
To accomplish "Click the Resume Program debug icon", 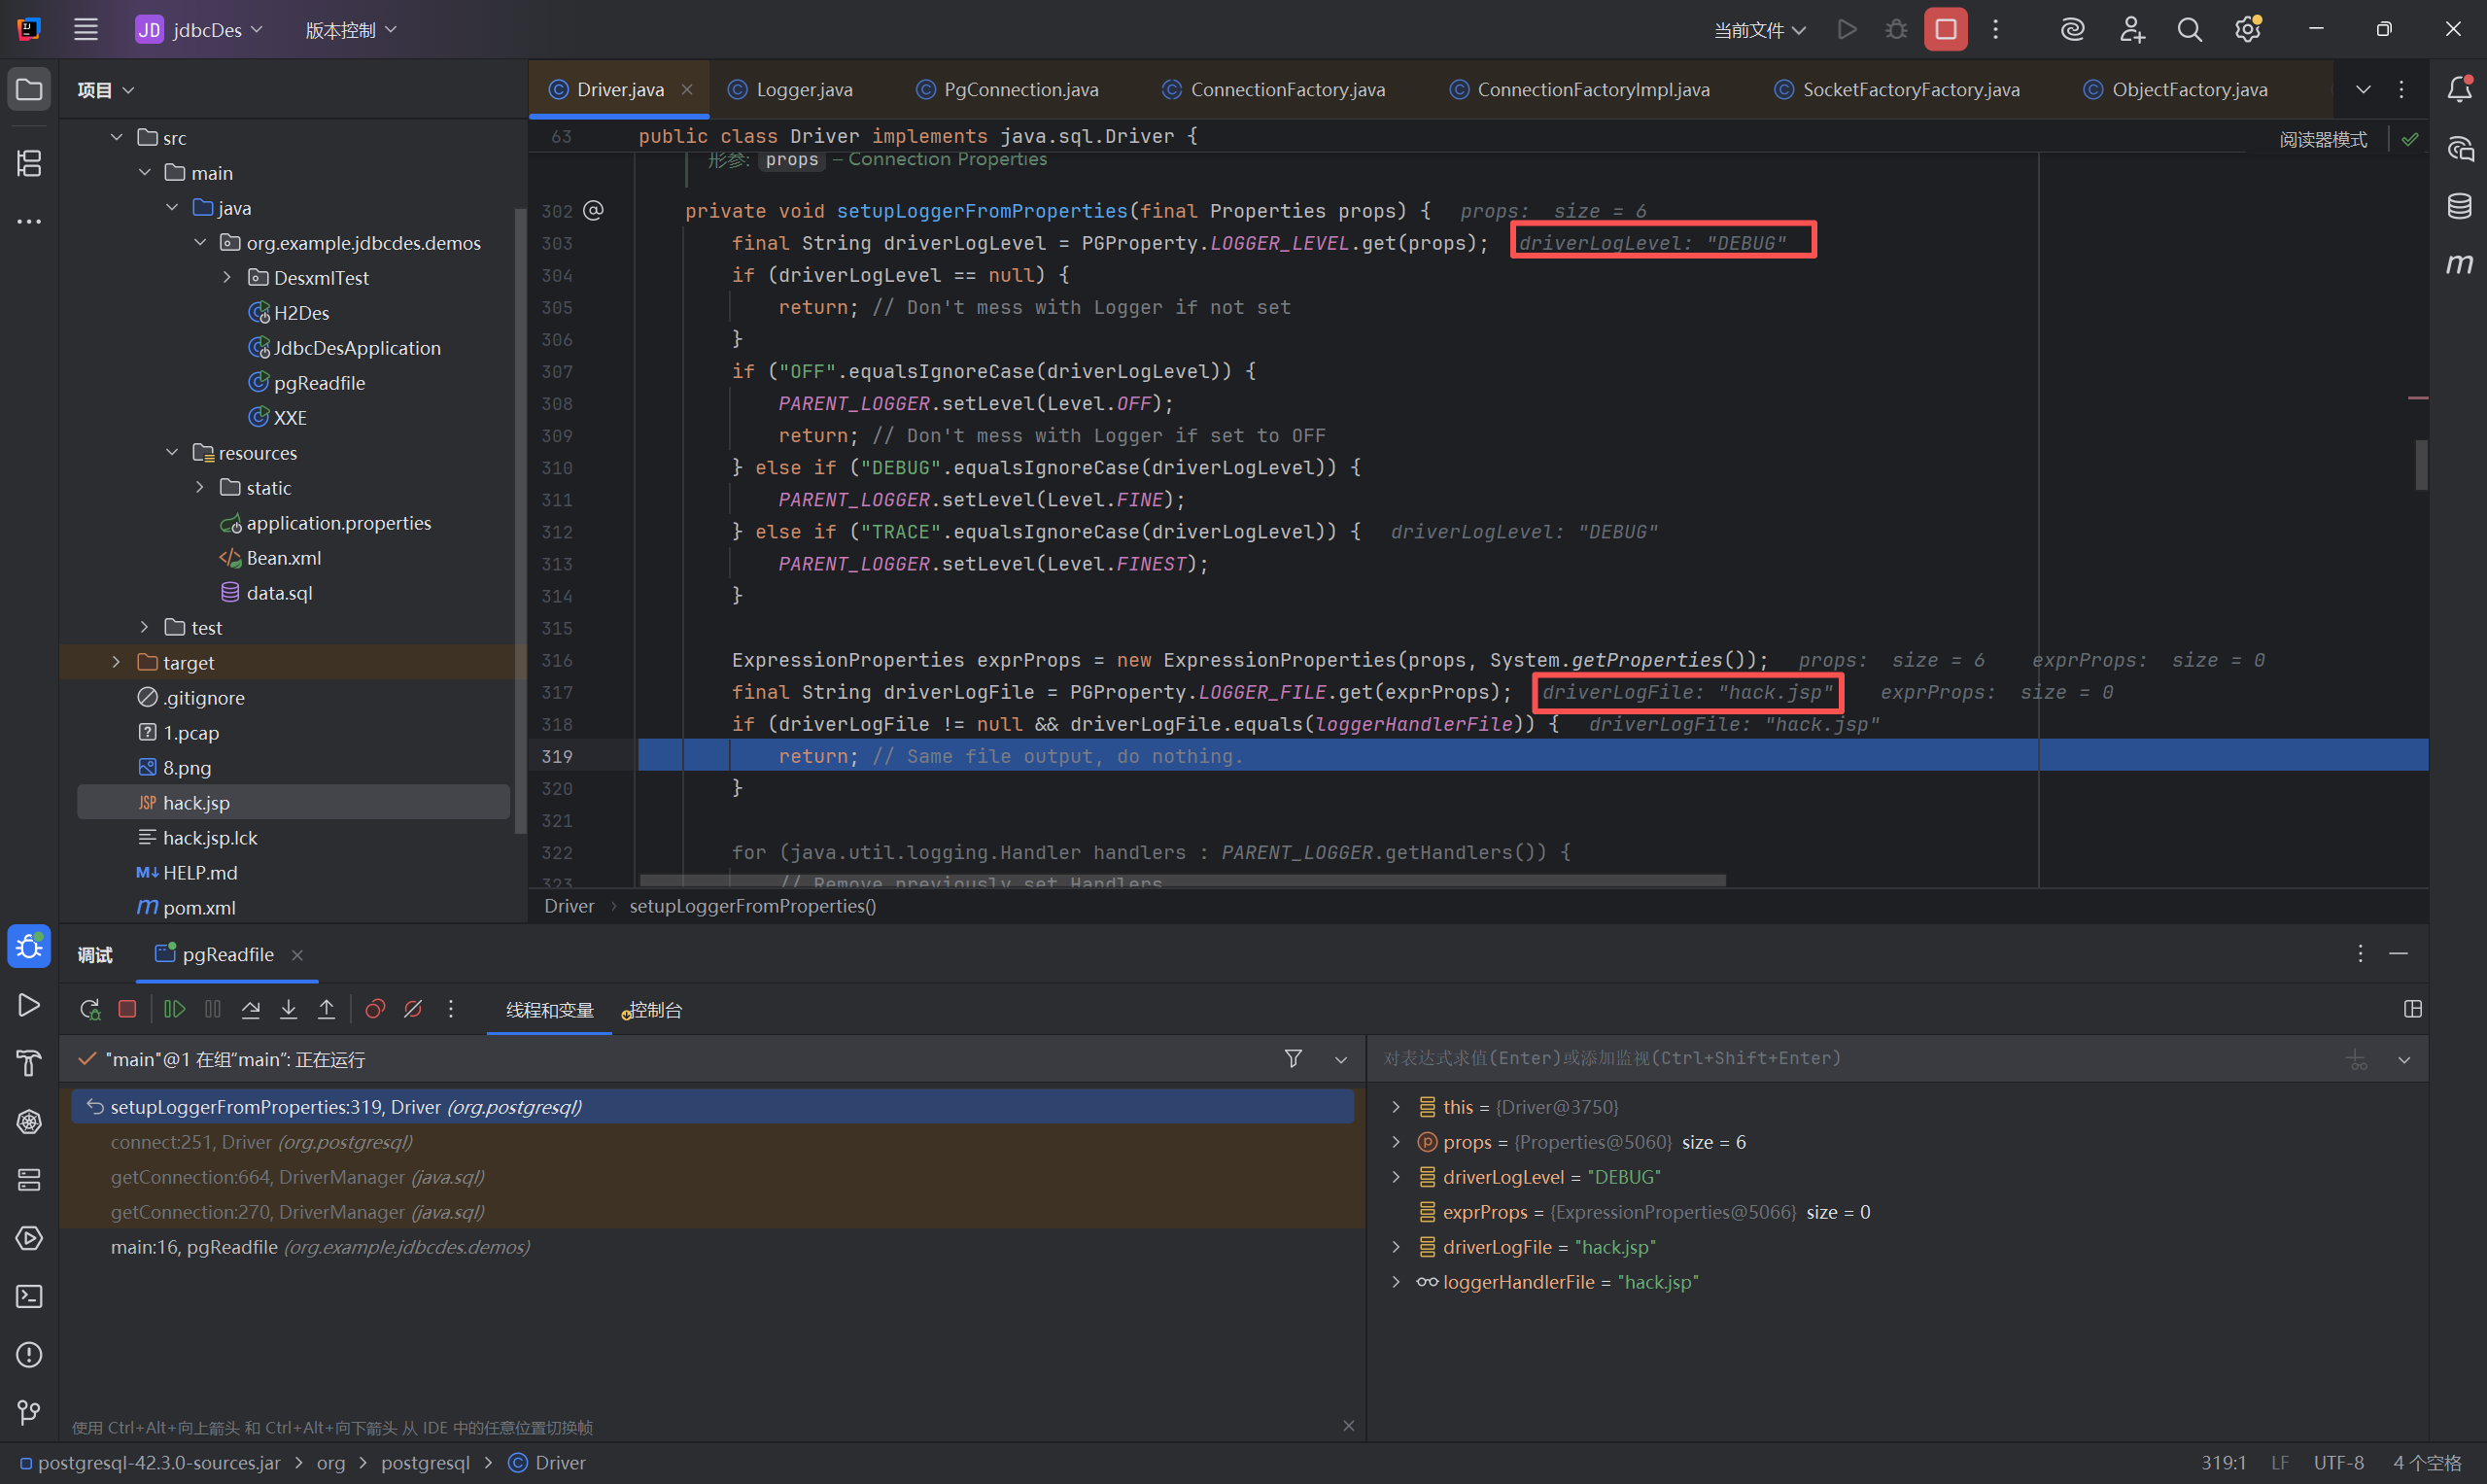I will tap(174, 1009).
